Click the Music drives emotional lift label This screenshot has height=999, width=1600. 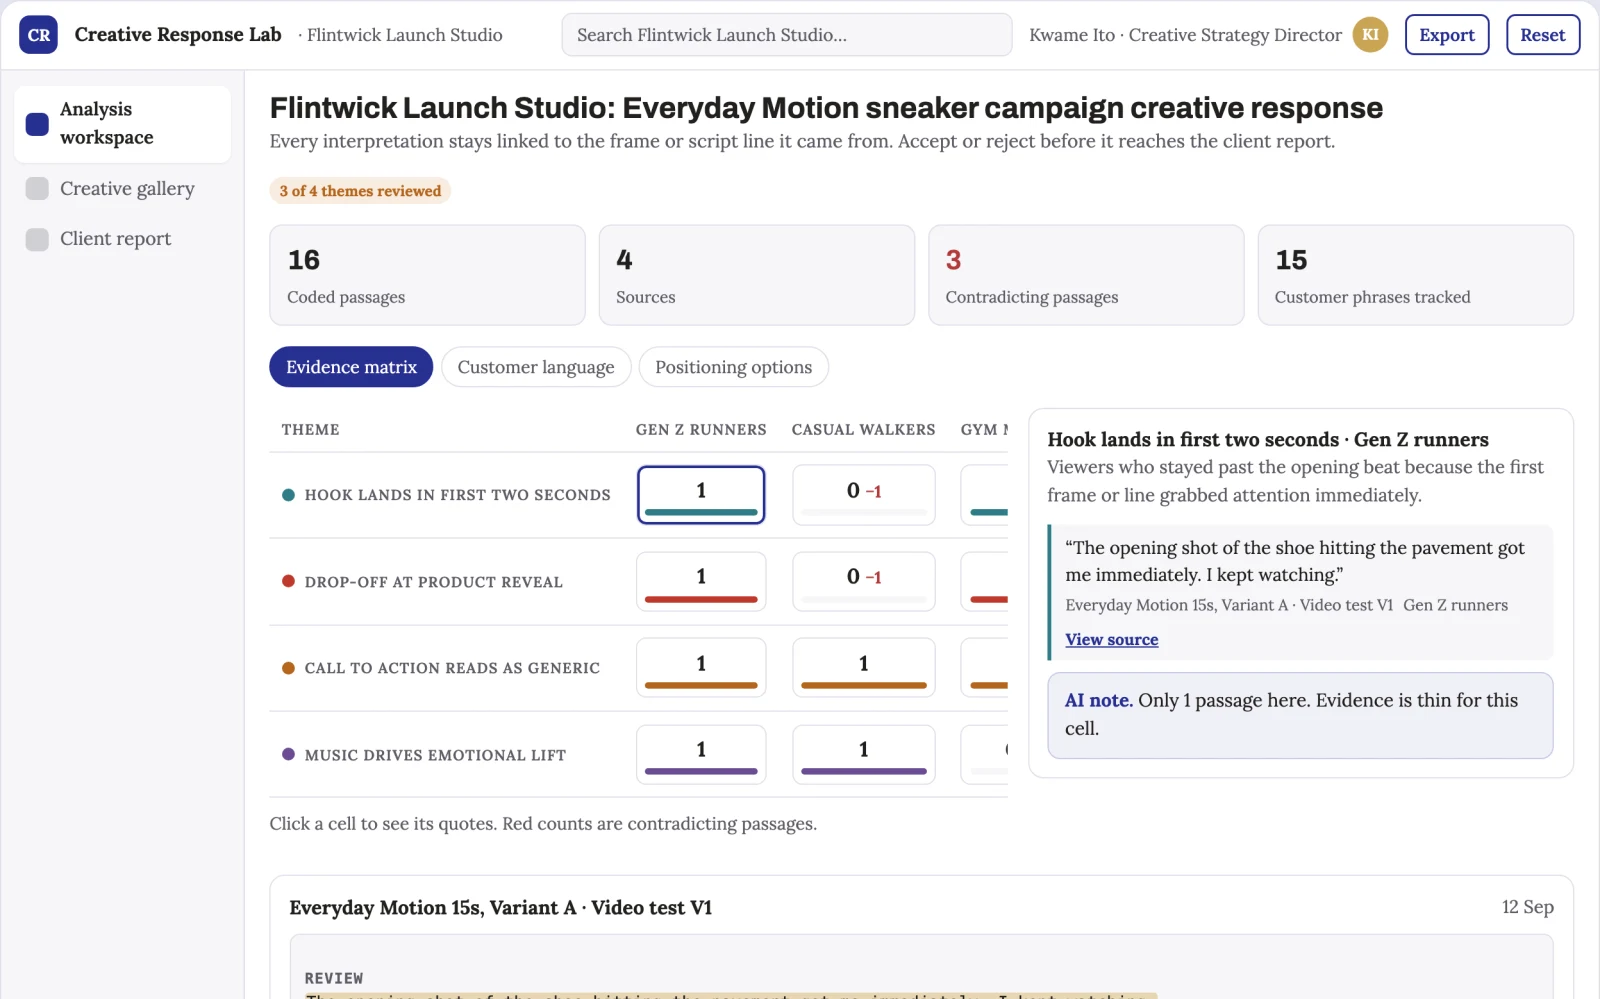435,755
